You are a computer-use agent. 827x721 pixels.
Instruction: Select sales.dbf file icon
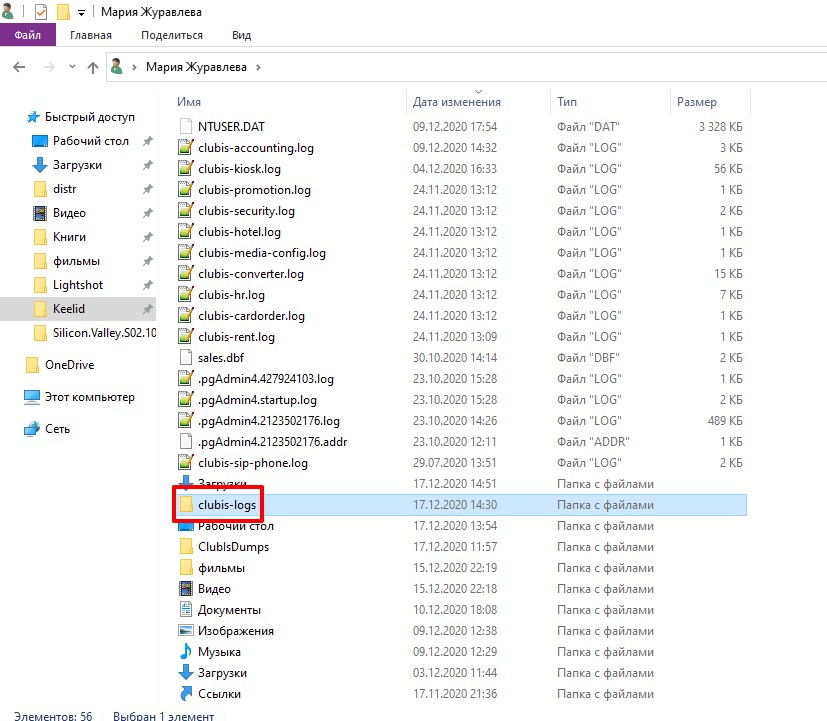(186, 358)
